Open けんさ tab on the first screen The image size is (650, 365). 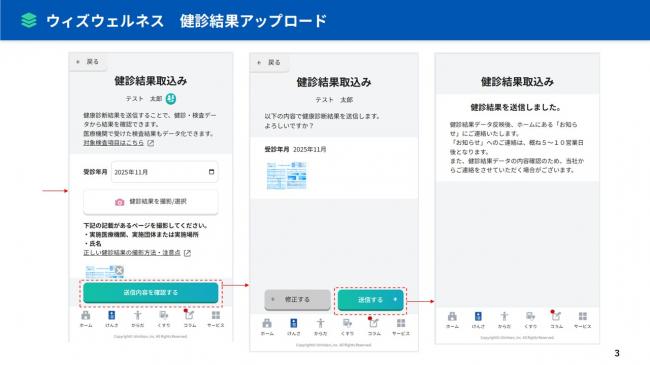click(x=112, y=319)
